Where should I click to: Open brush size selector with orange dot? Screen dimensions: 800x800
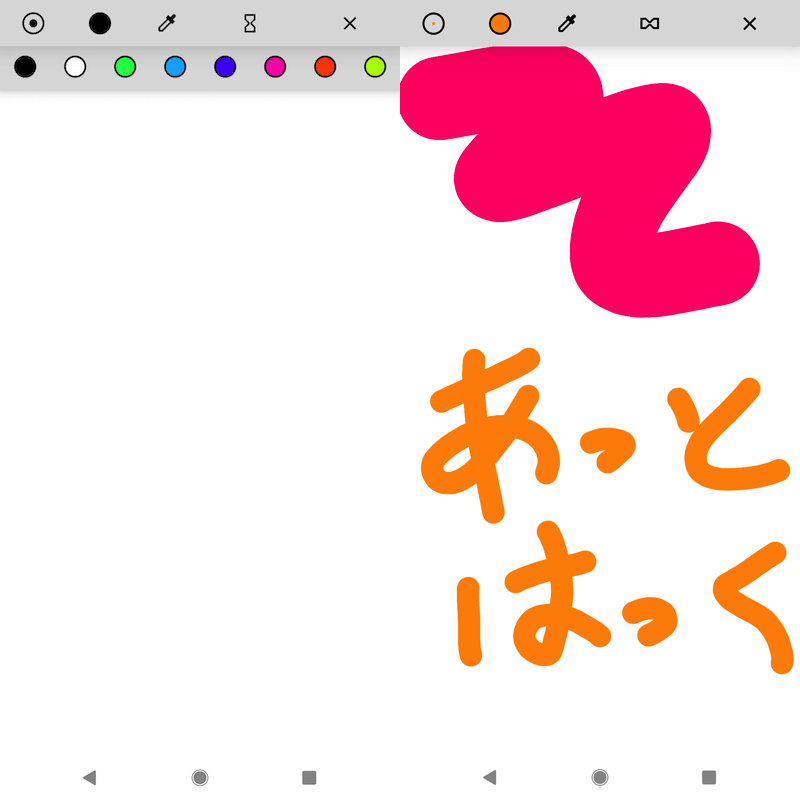433,24
